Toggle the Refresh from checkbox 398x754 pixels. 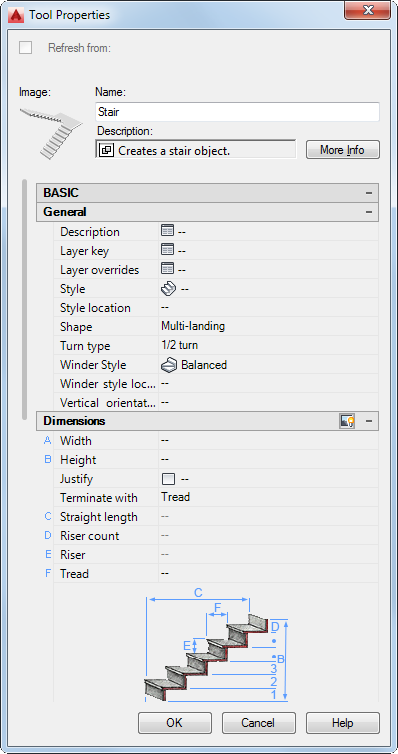(25, 48)
